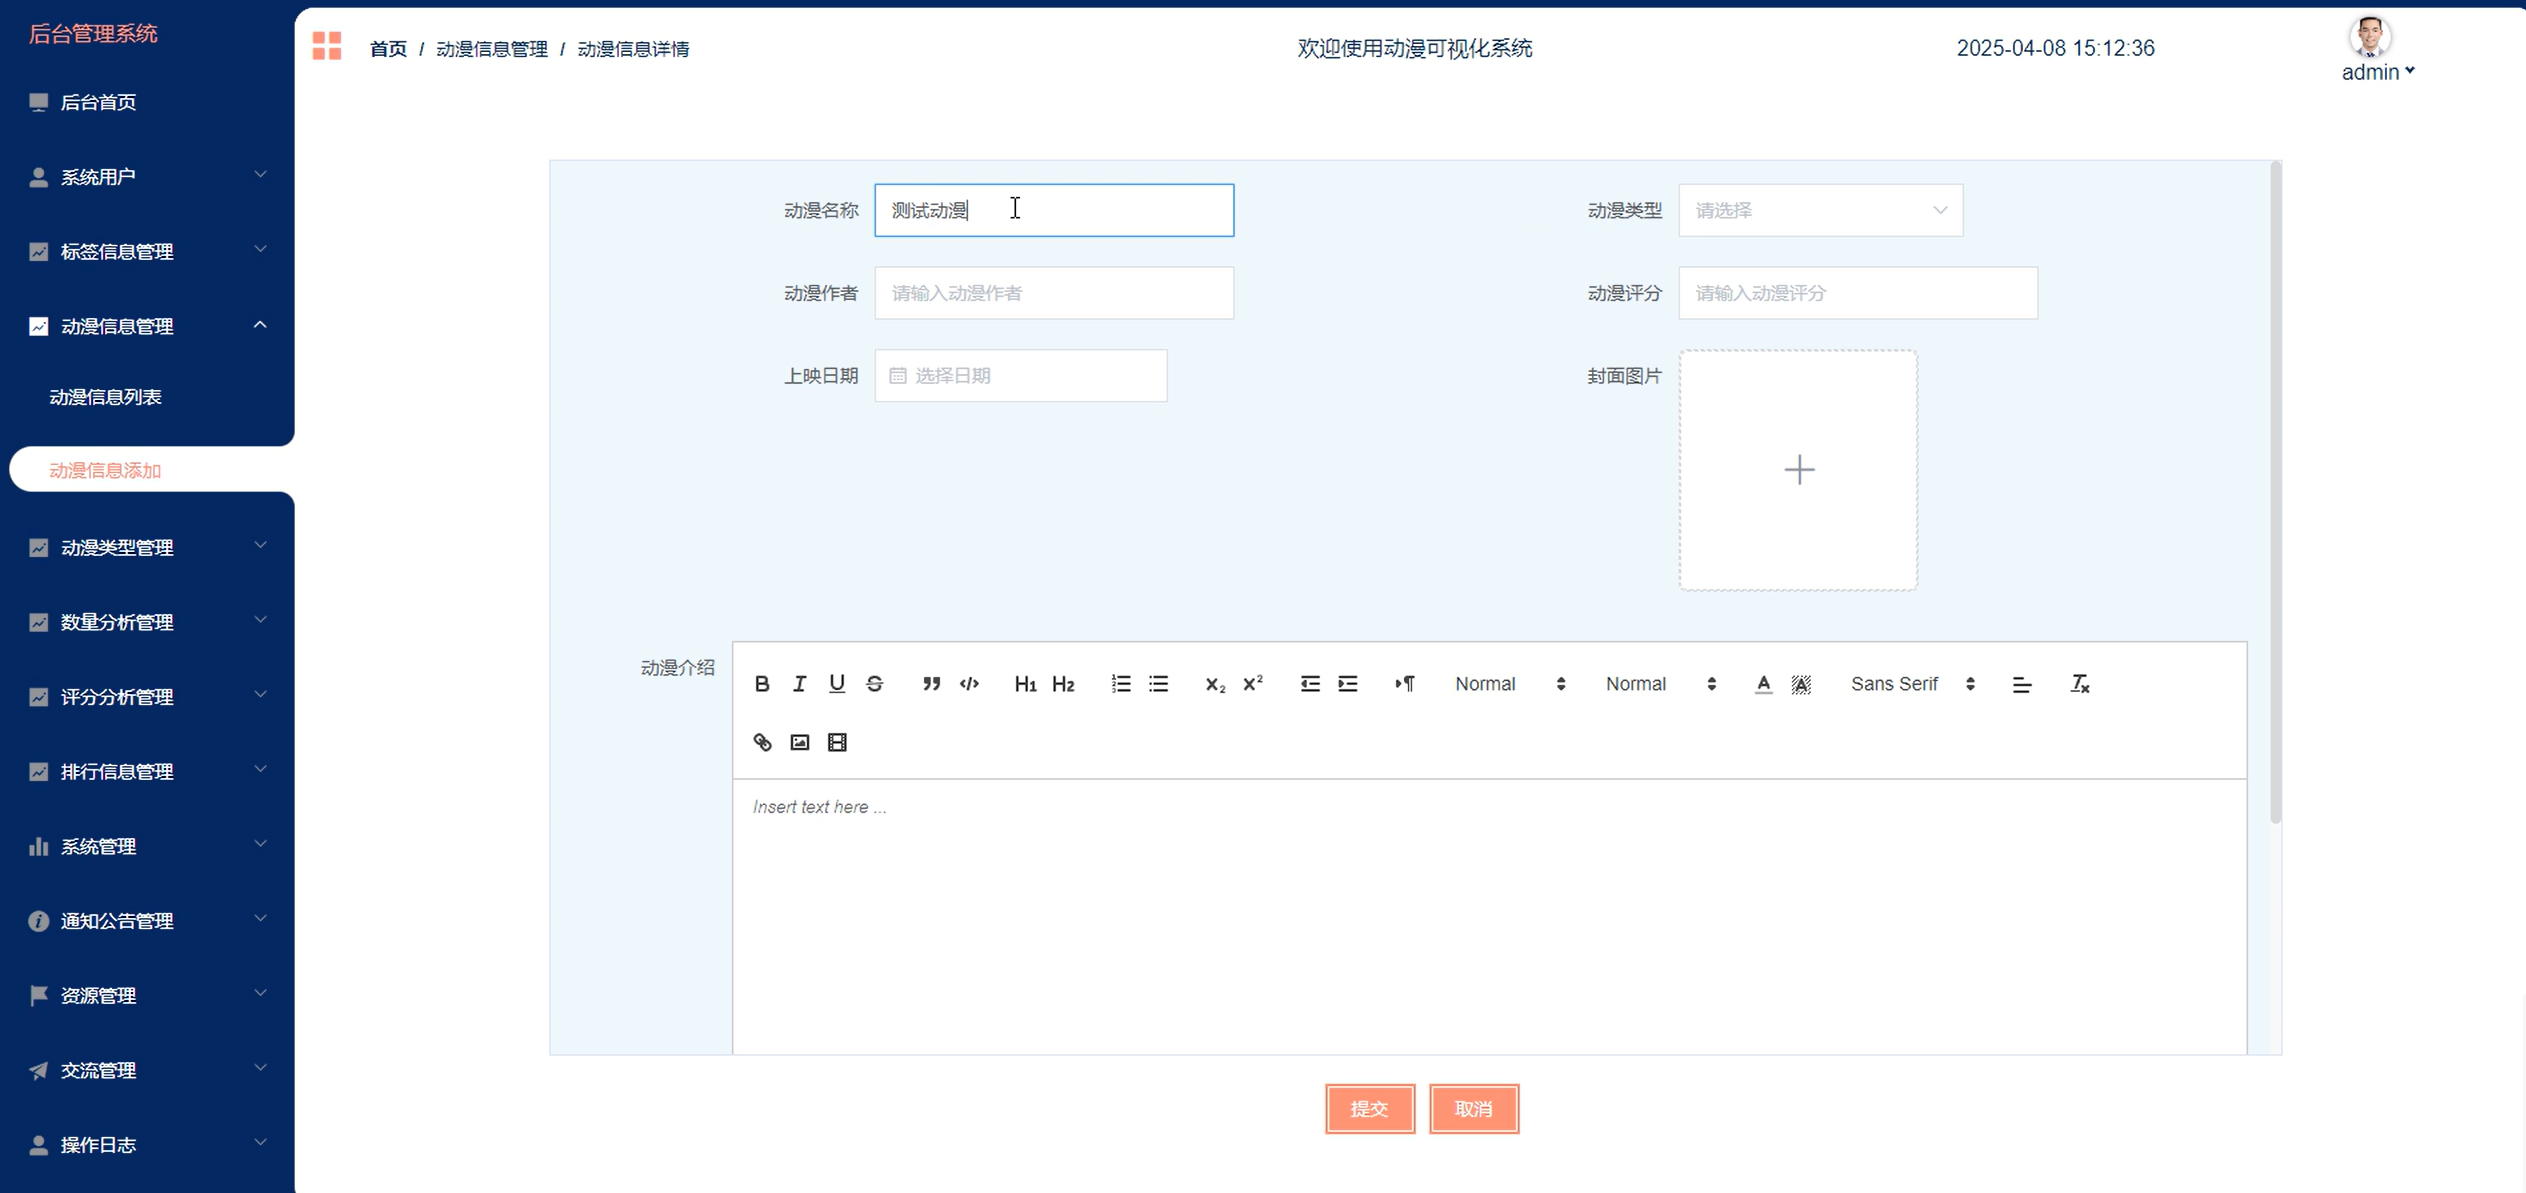Toggle bold formatting in editor toolbar
Image resolution: width=2526 pixels, height=1193 pixels.
[762, 684]
